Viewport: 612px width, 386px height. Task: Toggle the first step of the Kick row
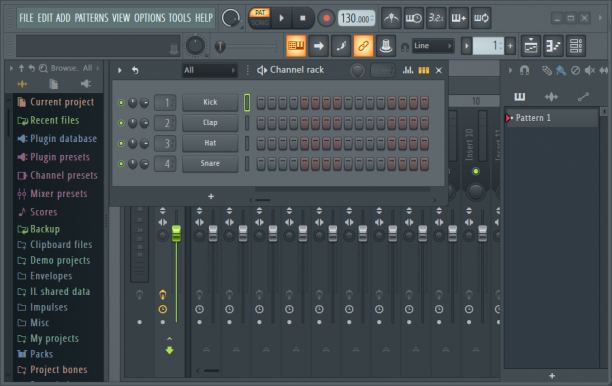tap(261, 103)
